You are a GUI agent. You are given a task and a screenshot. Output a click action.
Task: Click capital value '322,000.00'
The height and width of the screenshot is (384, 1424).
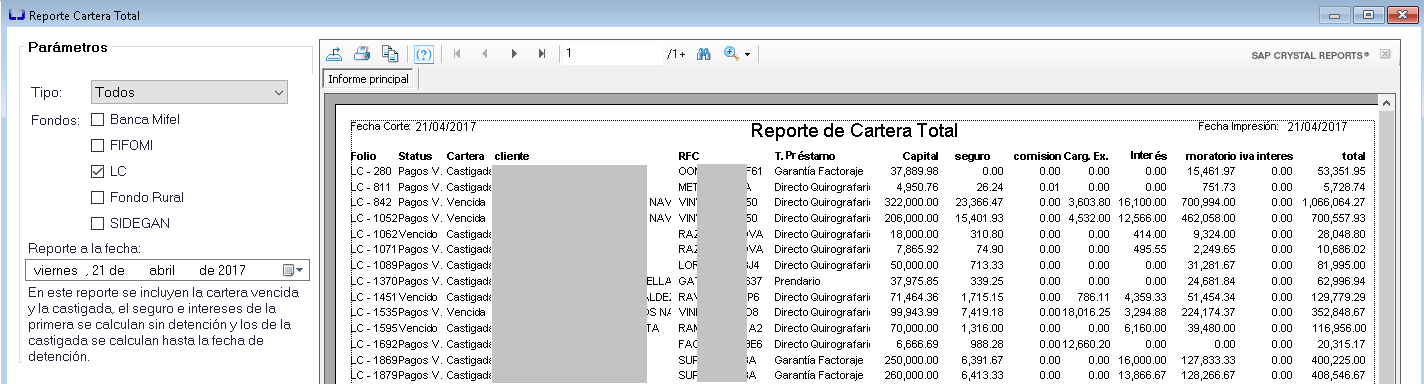(x=911, y=202)
